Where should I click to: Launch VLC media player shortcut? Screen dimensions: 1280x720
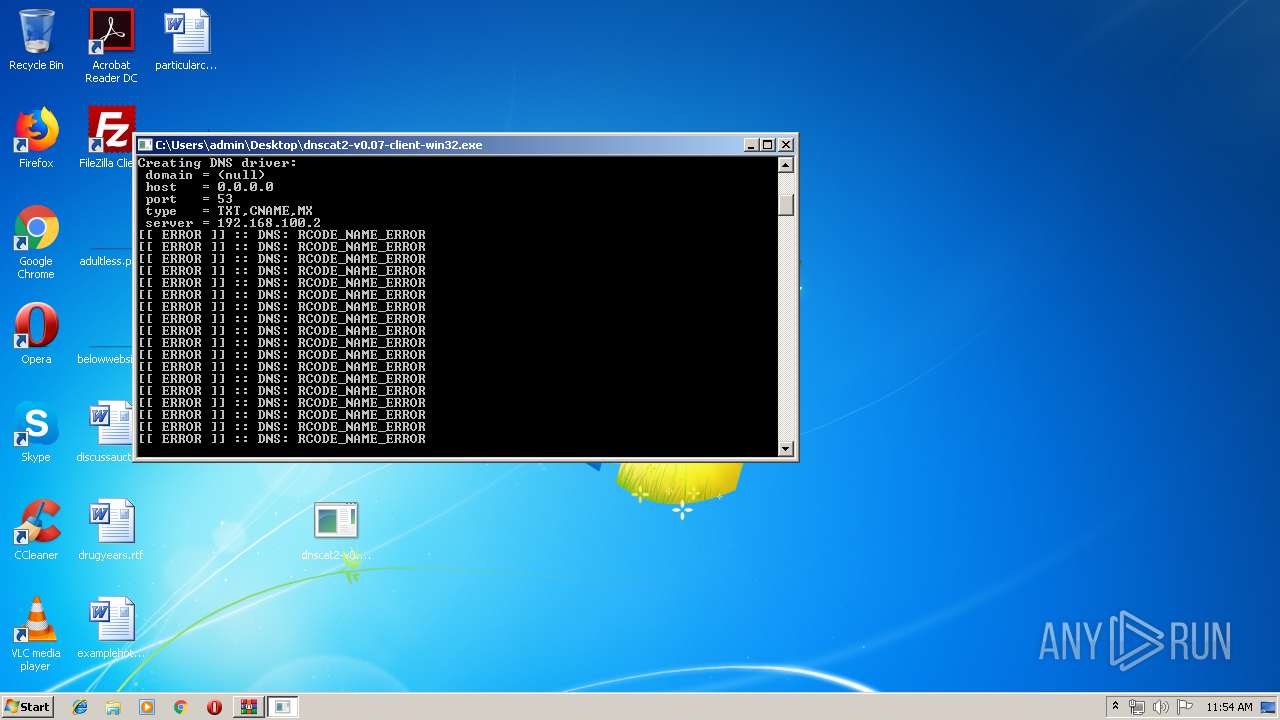36,634
